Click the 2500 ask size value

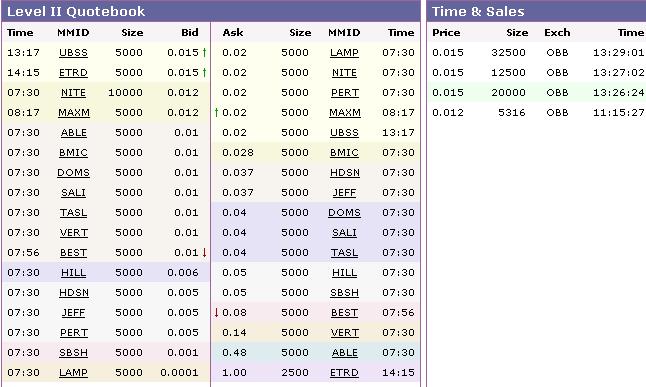[295, 373]
